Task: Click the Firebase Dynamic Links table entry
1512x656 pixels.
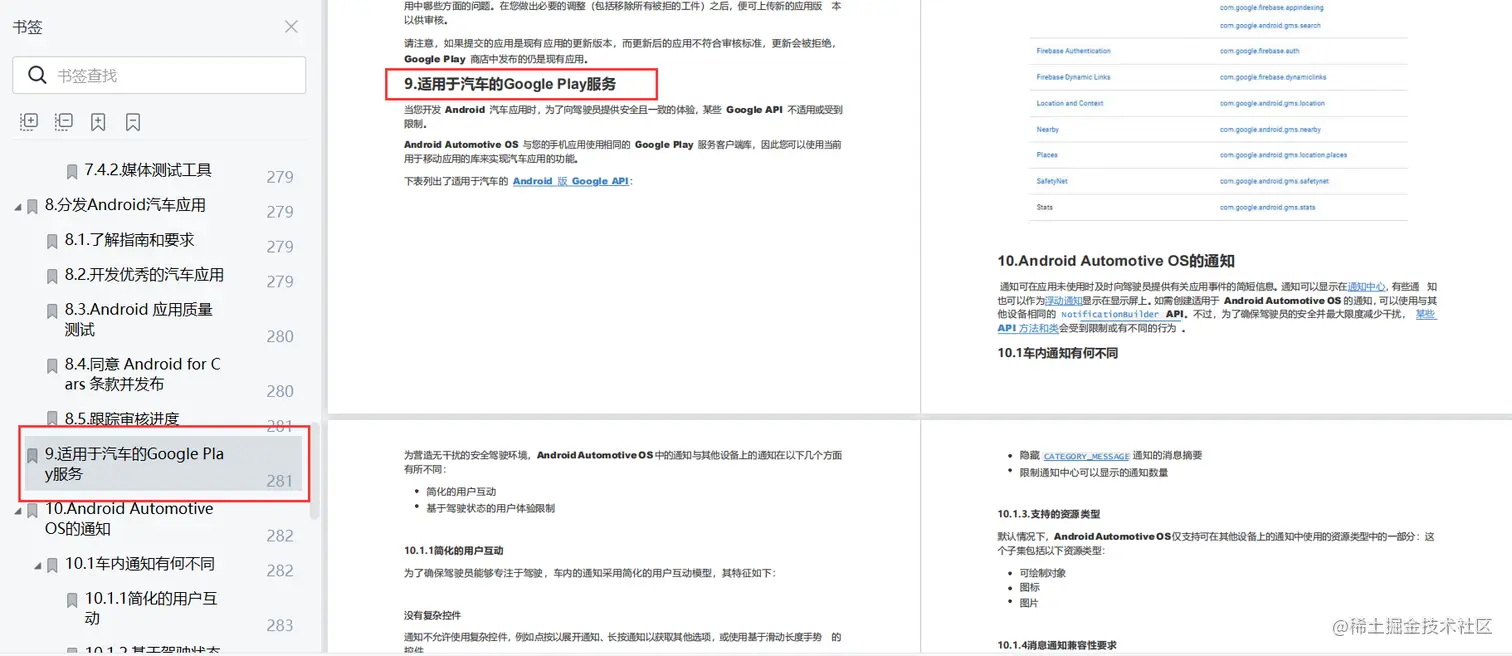Action: tap(1073, 77)
